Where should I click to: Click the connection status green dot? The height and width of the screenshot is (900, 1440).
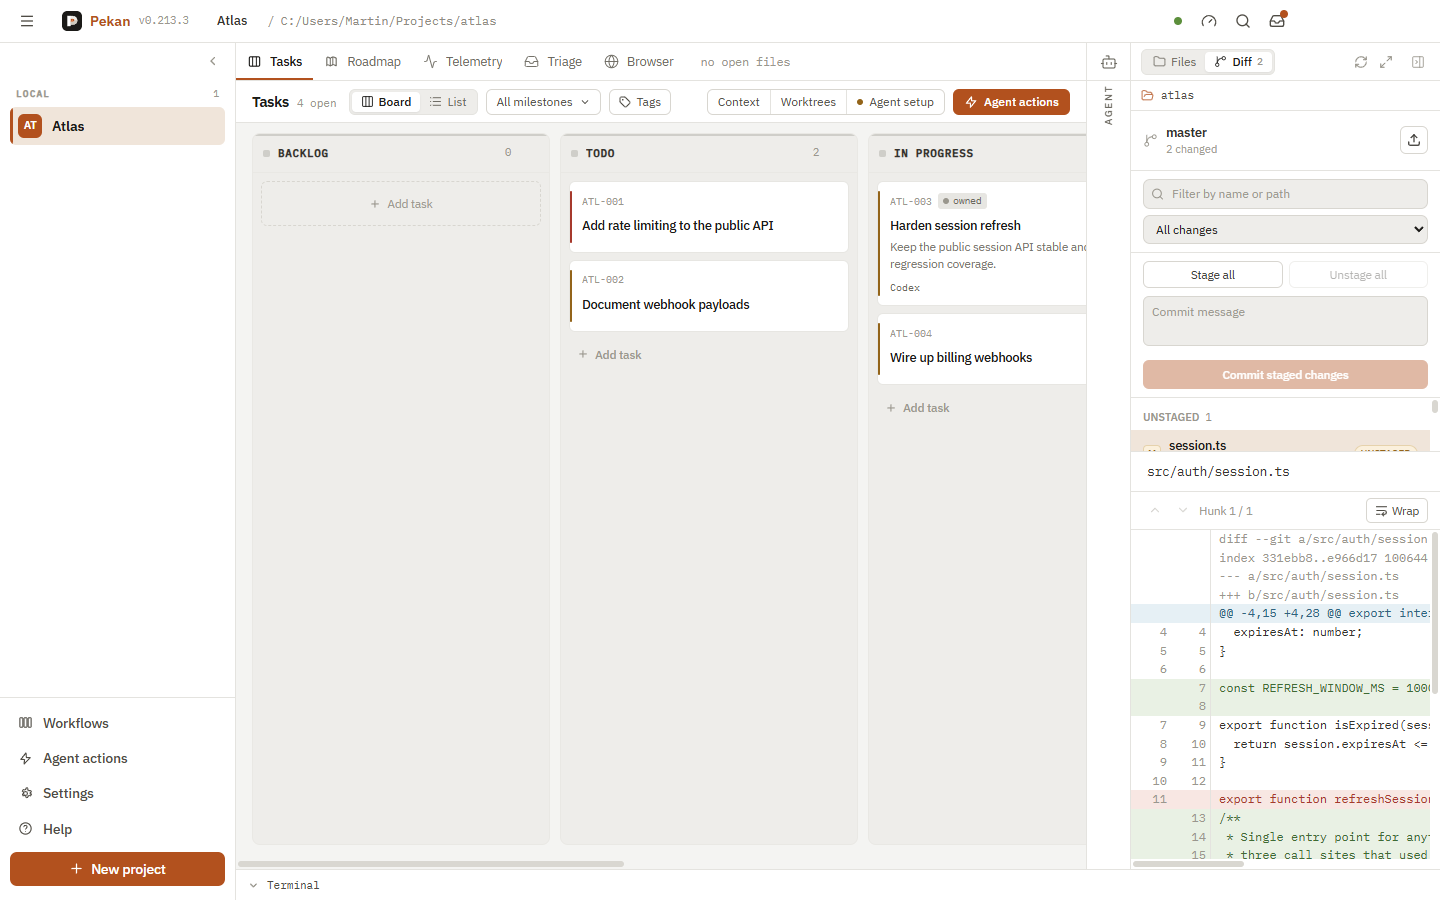[x=1178, y=21]
